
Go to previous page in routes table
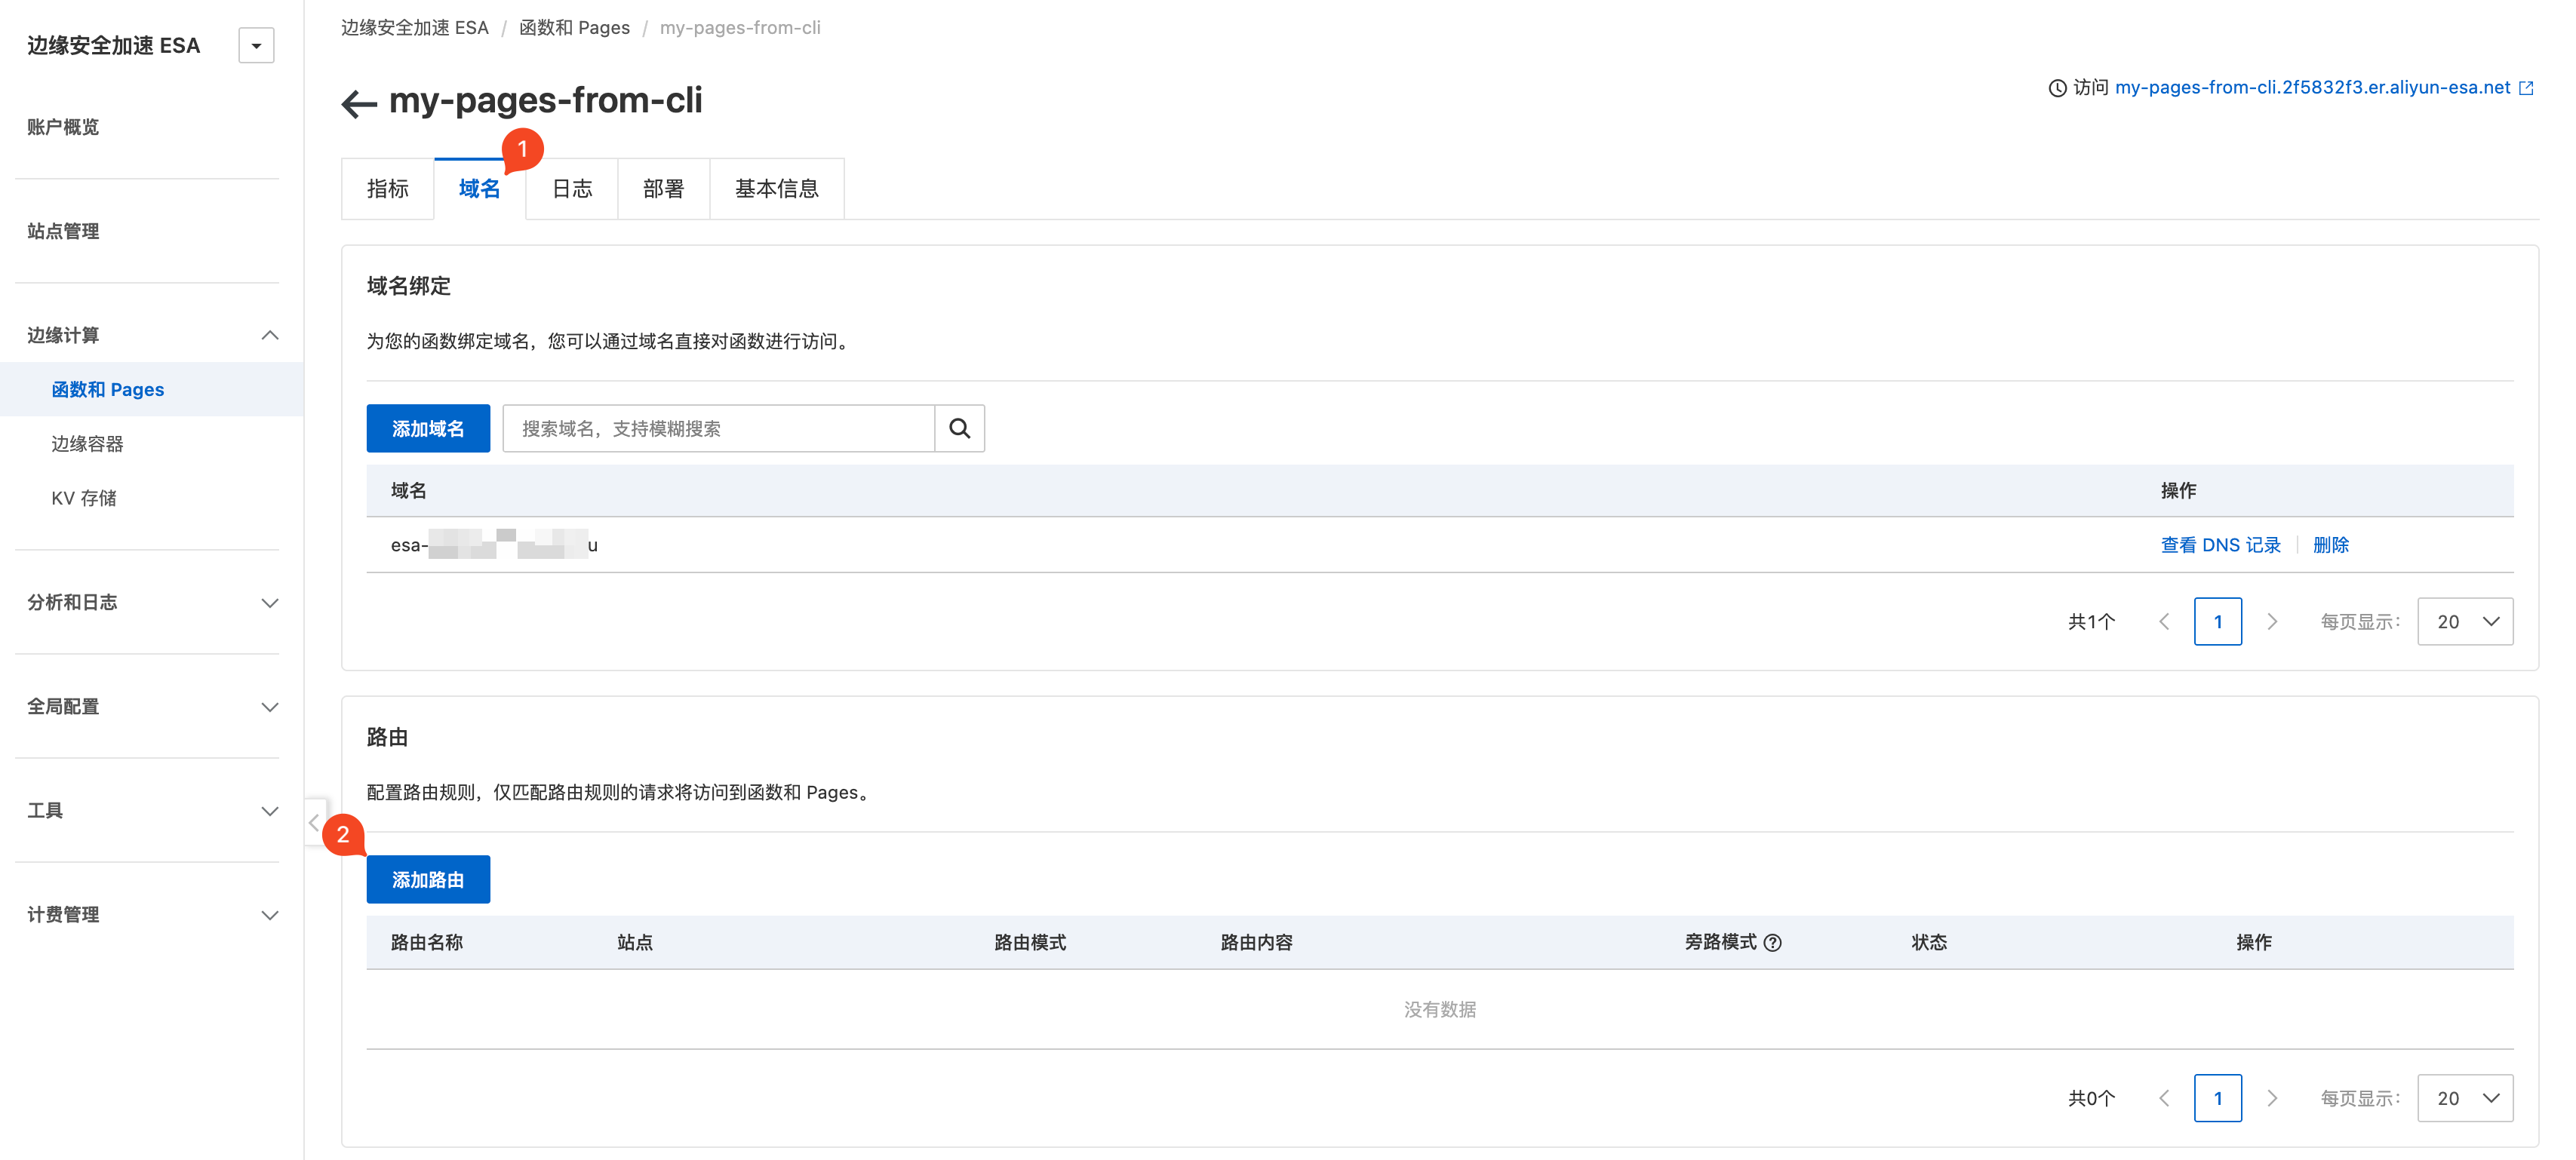[x=2164, y=1098]
